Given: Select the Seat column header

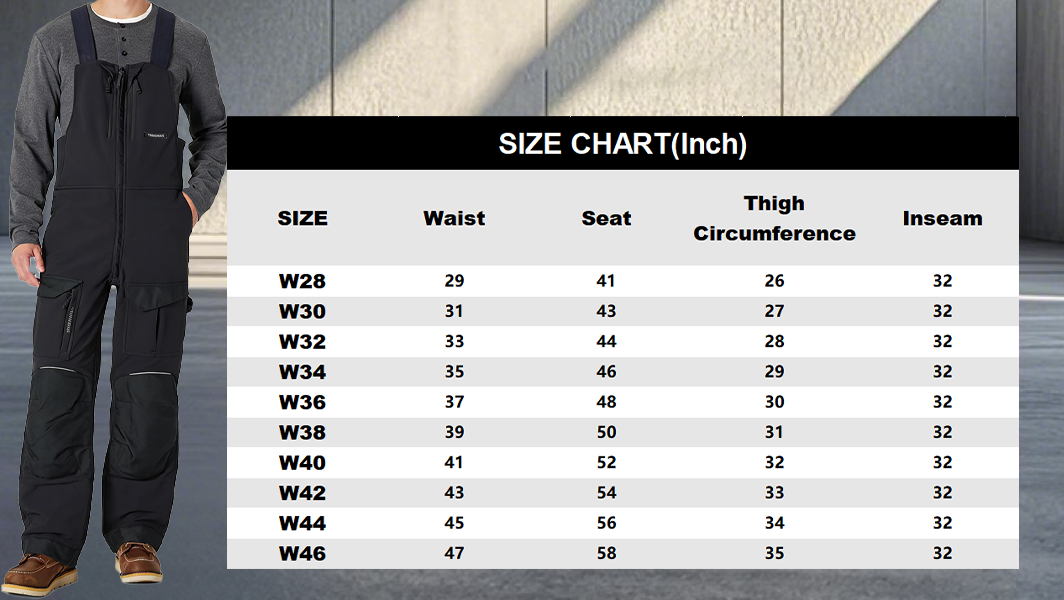Looking at the screenshot, I should click(x=606, y=218).
